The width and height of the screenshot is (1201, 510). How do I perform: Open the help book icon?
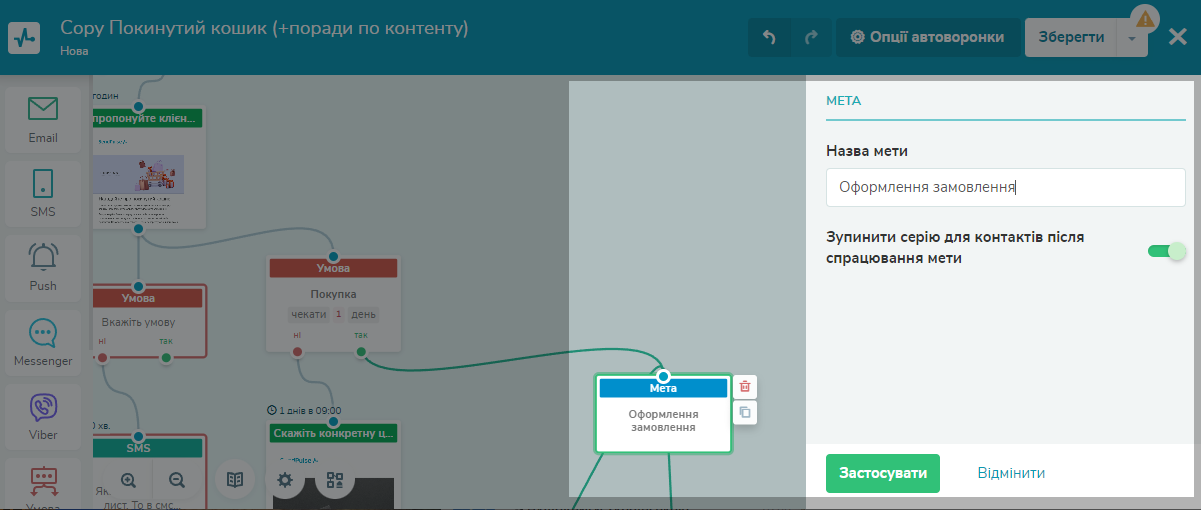click(x=235, y=480)
